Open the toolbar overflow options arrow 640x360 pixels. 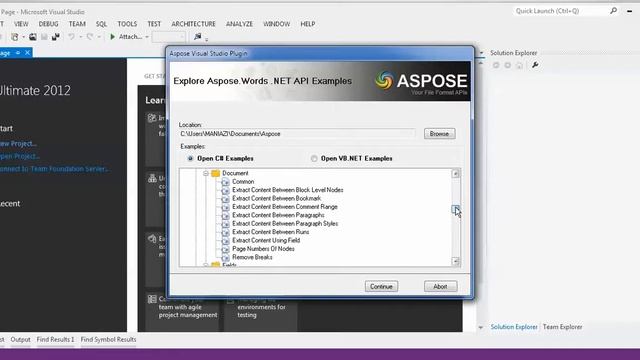click(207, 40)
